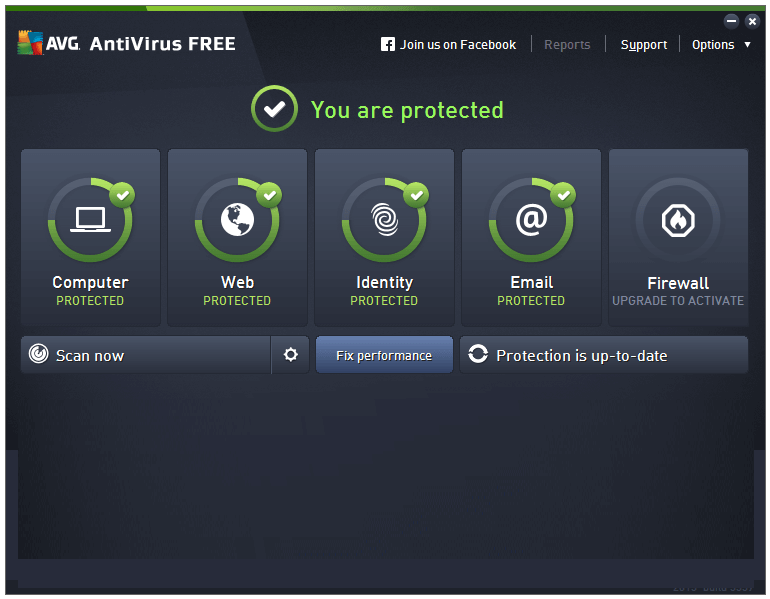
Task: Click the update refresh arrows icon
Action: tap(479, 355)
